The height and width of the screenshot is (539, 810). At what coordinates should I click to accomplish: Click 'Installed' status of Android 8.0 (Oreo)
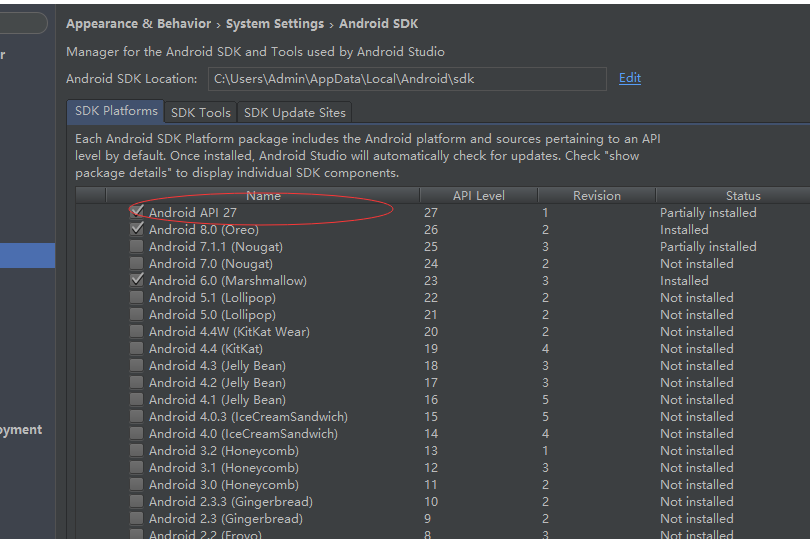coord(684,229)
